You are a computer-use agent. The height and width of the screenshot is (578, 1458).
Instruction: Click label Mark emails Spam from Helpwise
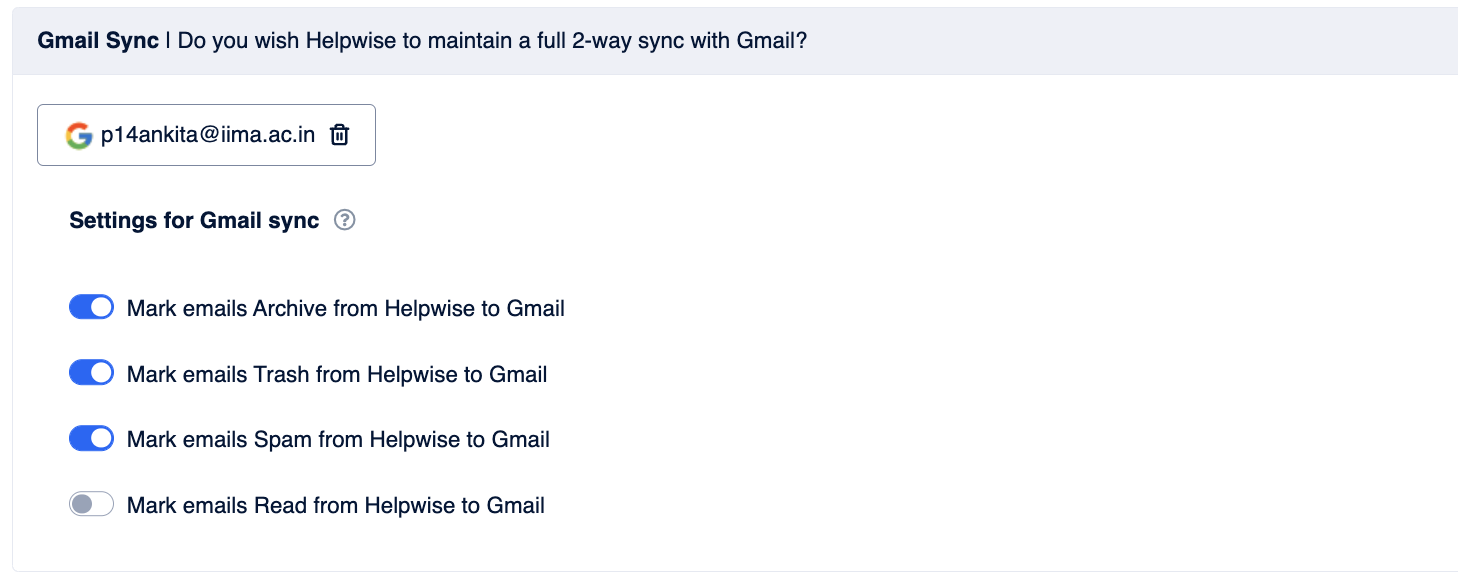point(338,439)
